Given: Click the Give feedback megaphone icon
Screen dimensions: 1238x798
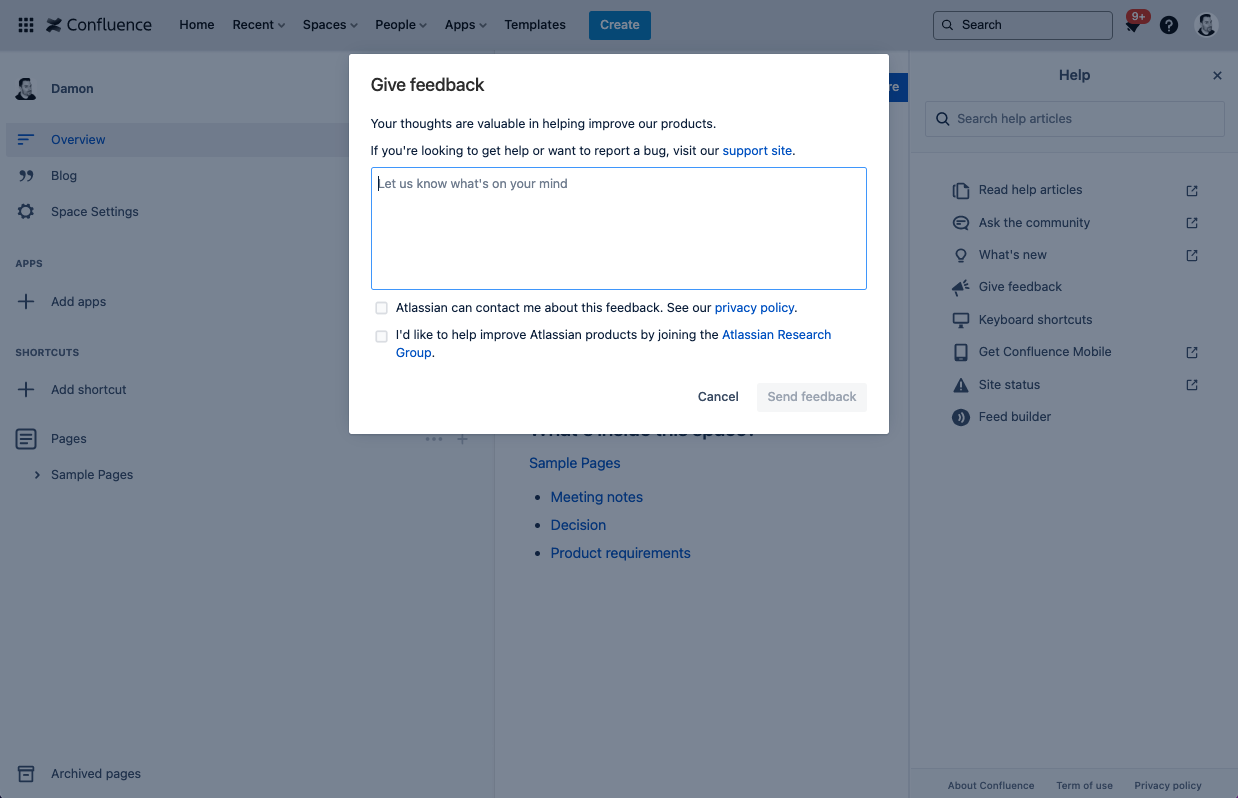Looking at the screenshot, I should tap(961, 287).
